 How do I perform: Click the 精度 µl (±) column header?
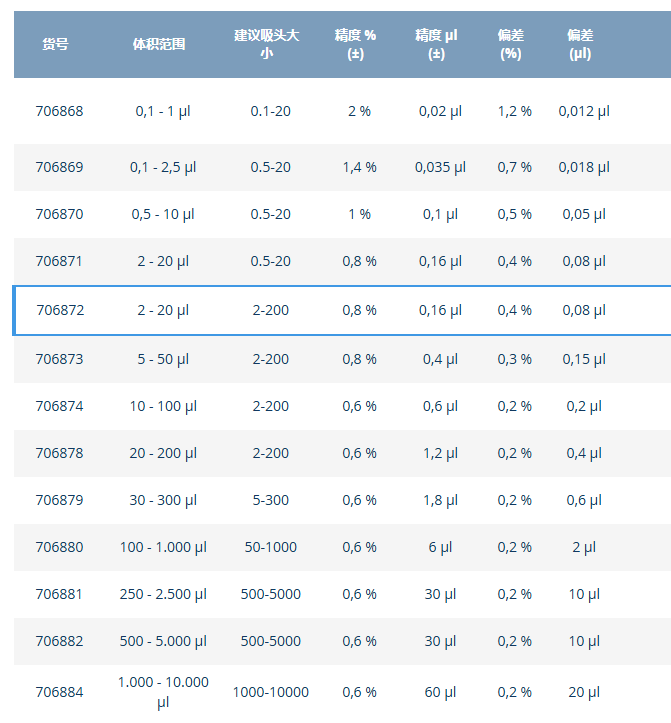pyautogui.click(x=436, y=44)
